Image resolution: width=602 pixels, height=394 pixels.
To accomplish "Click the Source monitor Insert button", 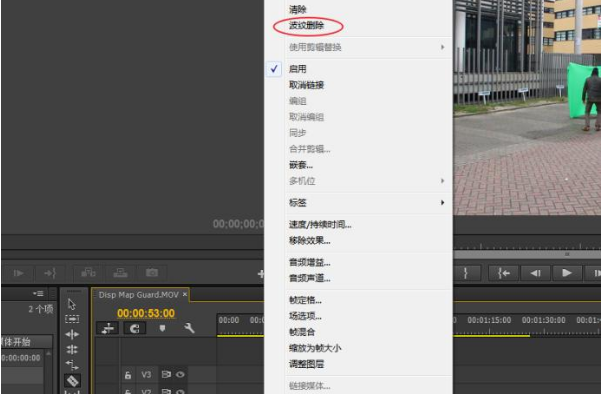I will [88, 273].
